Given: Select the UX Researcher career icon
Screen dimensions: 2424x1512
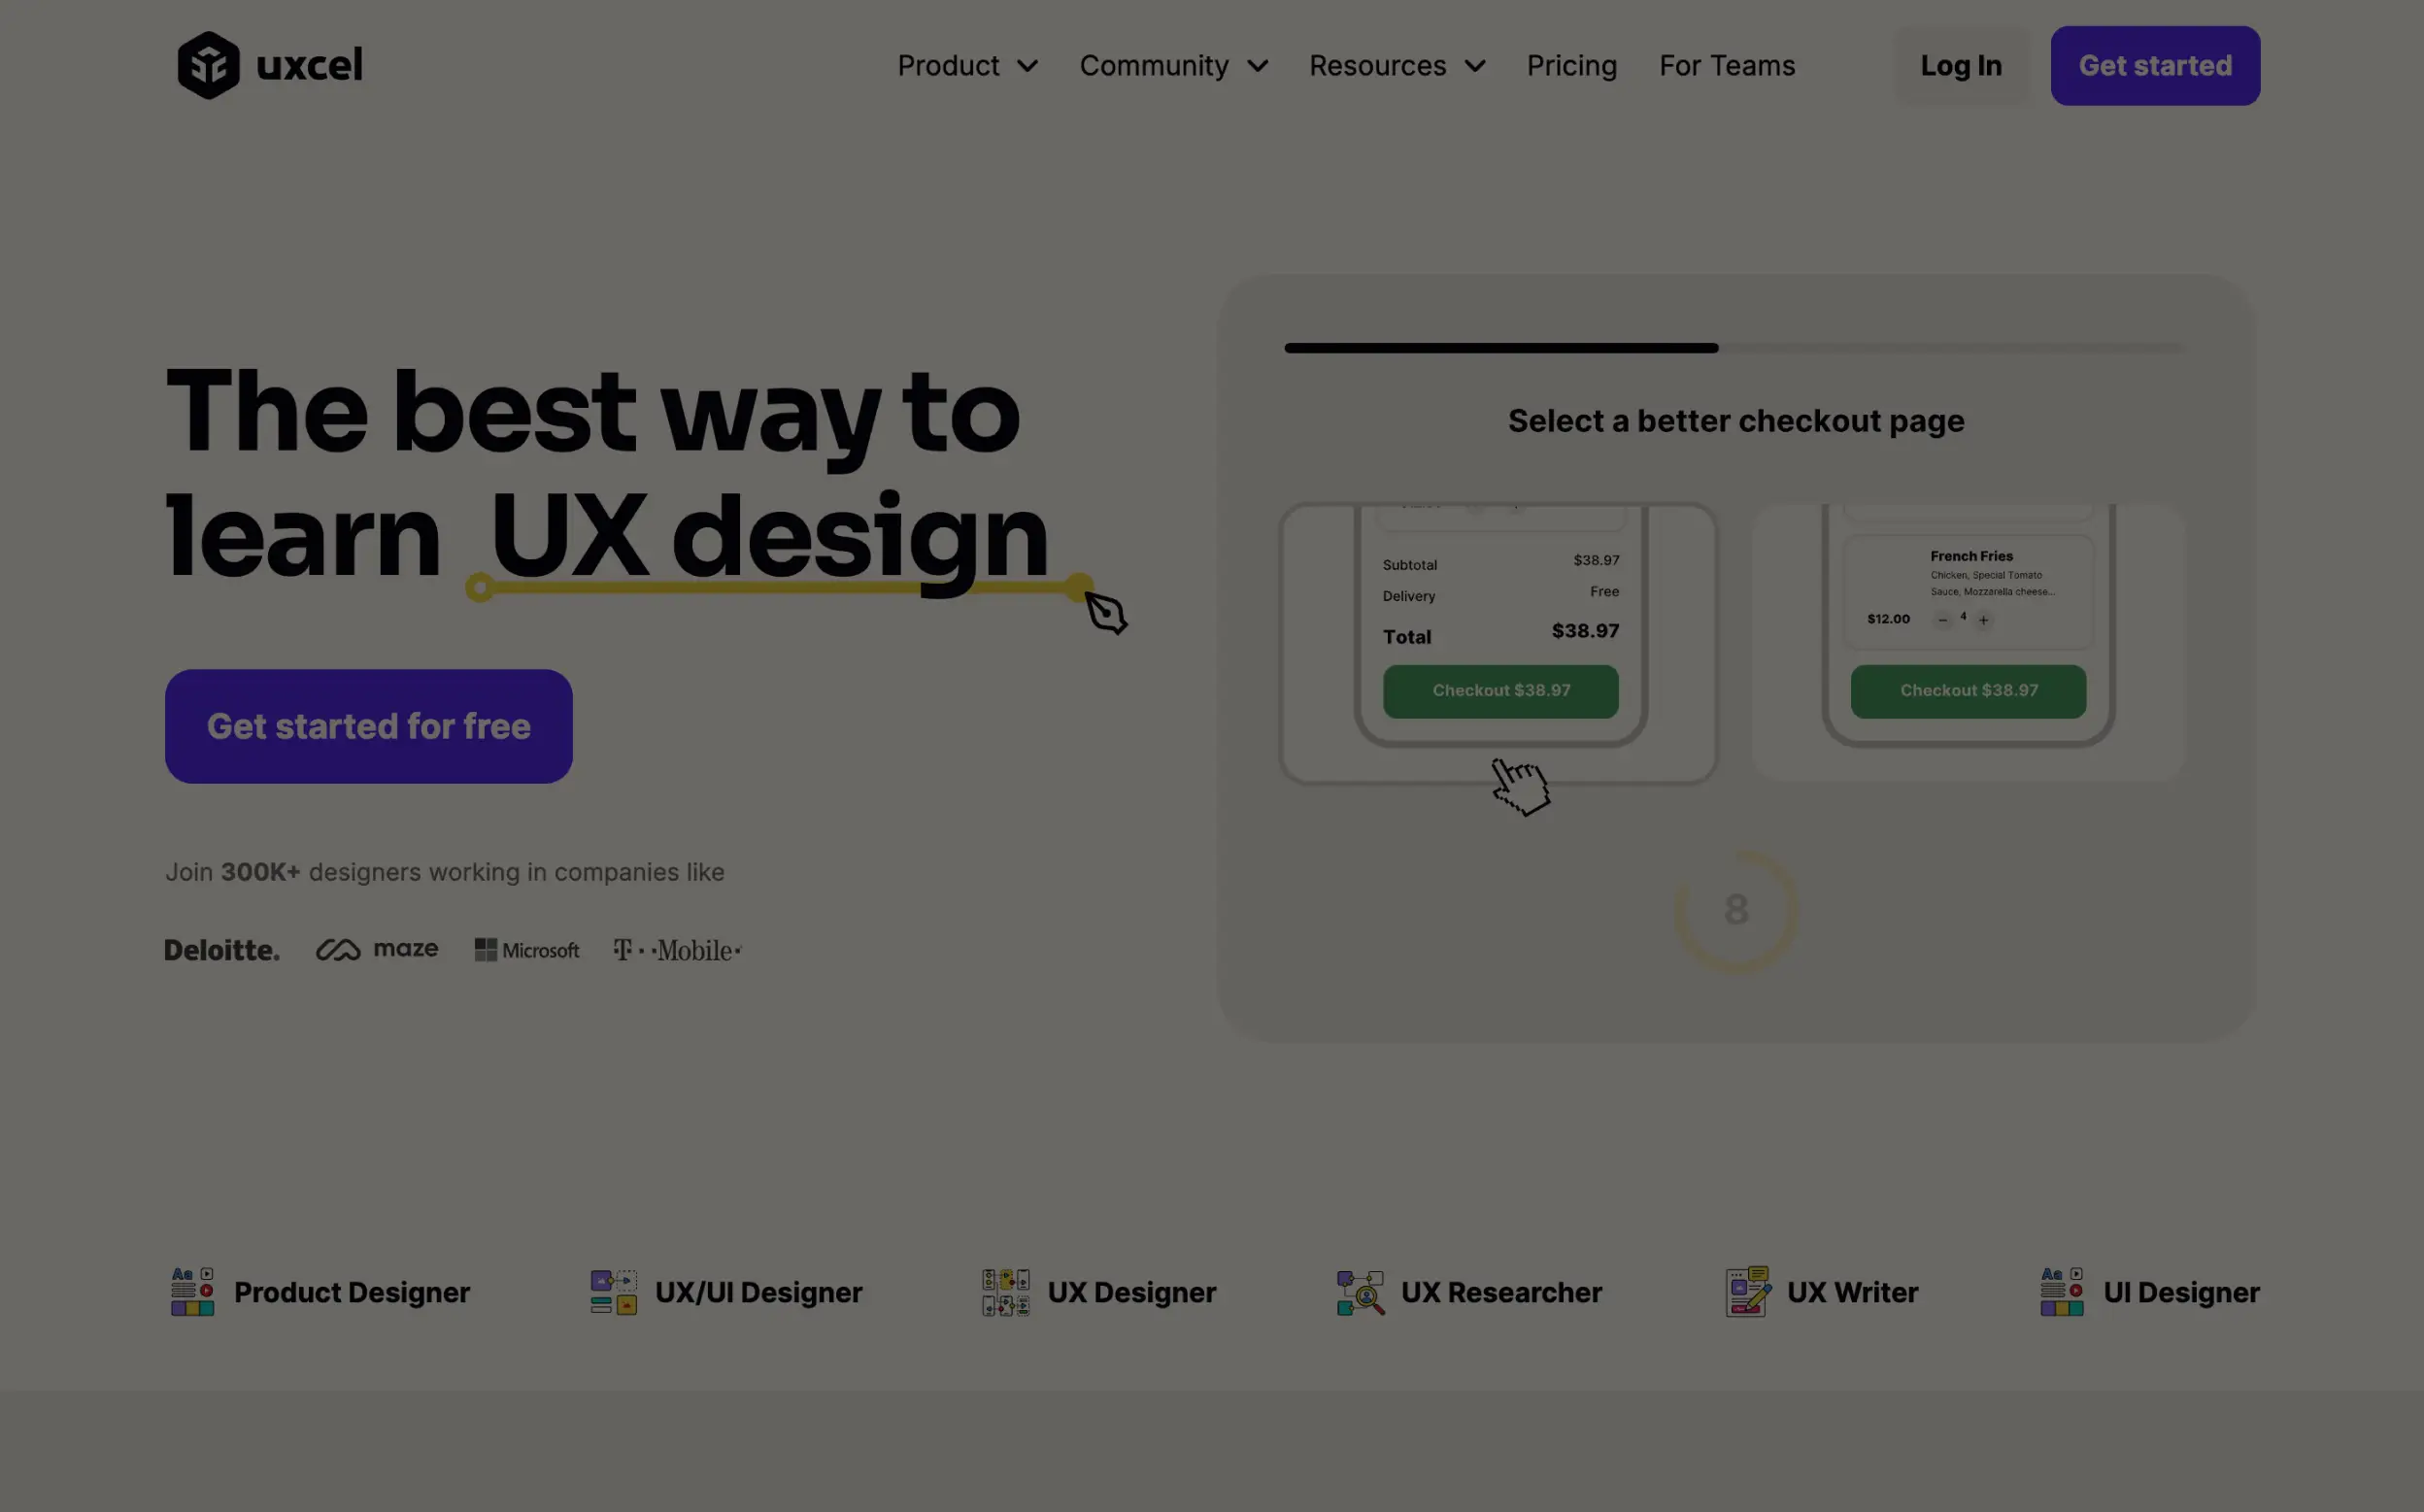Looking at the screenshot, I should pyautogui.click(x=1359, y=1293).
